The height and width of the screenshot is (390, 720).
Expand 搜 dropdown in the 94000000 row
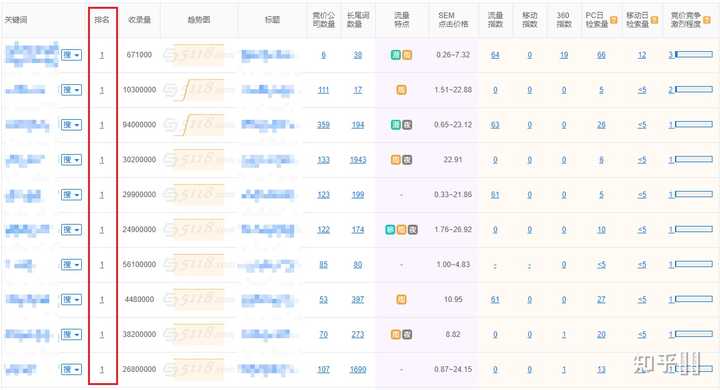coord(72,125)
